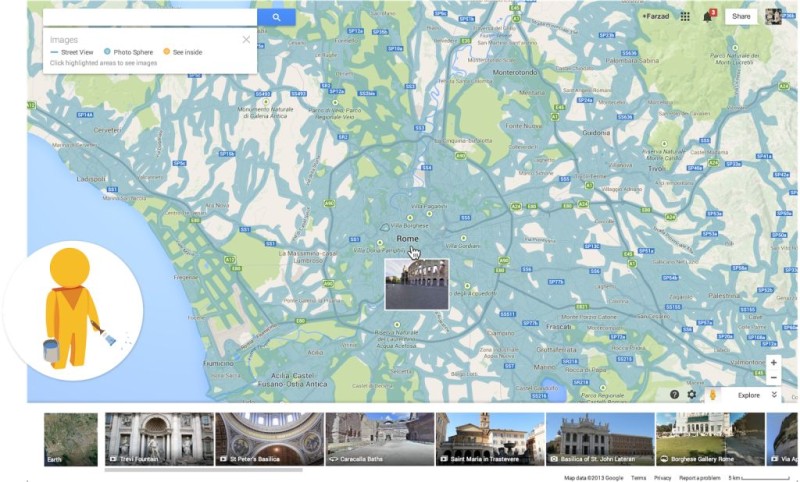Viewport: 800px width, 482px height.
Task: Click inside the search input field
Action: 150,17
